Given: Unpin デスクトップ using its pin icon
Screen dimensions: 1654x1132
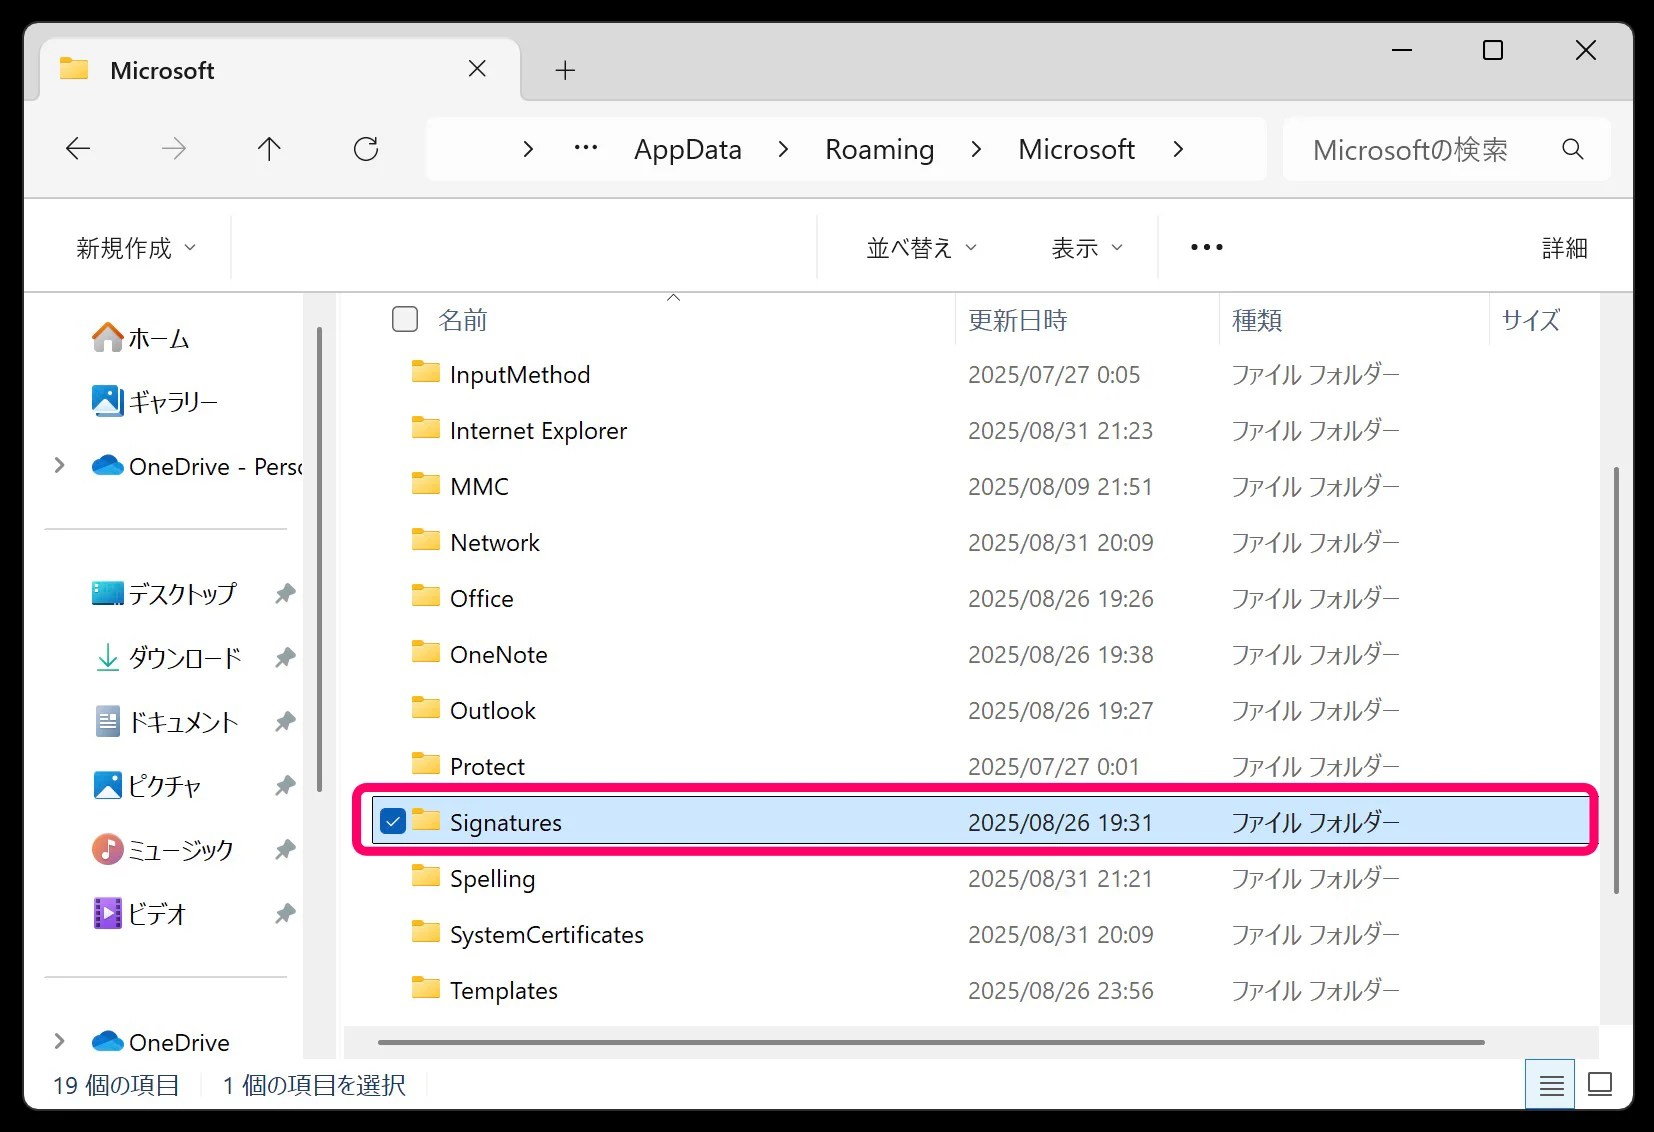Looking at the screenshot, I should pyautogui.click(x=285, y=594).
